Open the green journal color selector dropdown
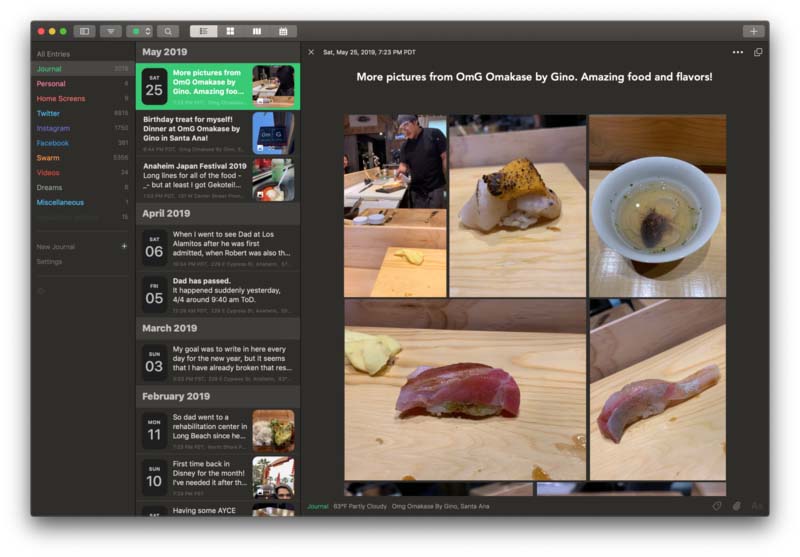The image size is (800, 557). pyautogui.click(x=139, y=32)
